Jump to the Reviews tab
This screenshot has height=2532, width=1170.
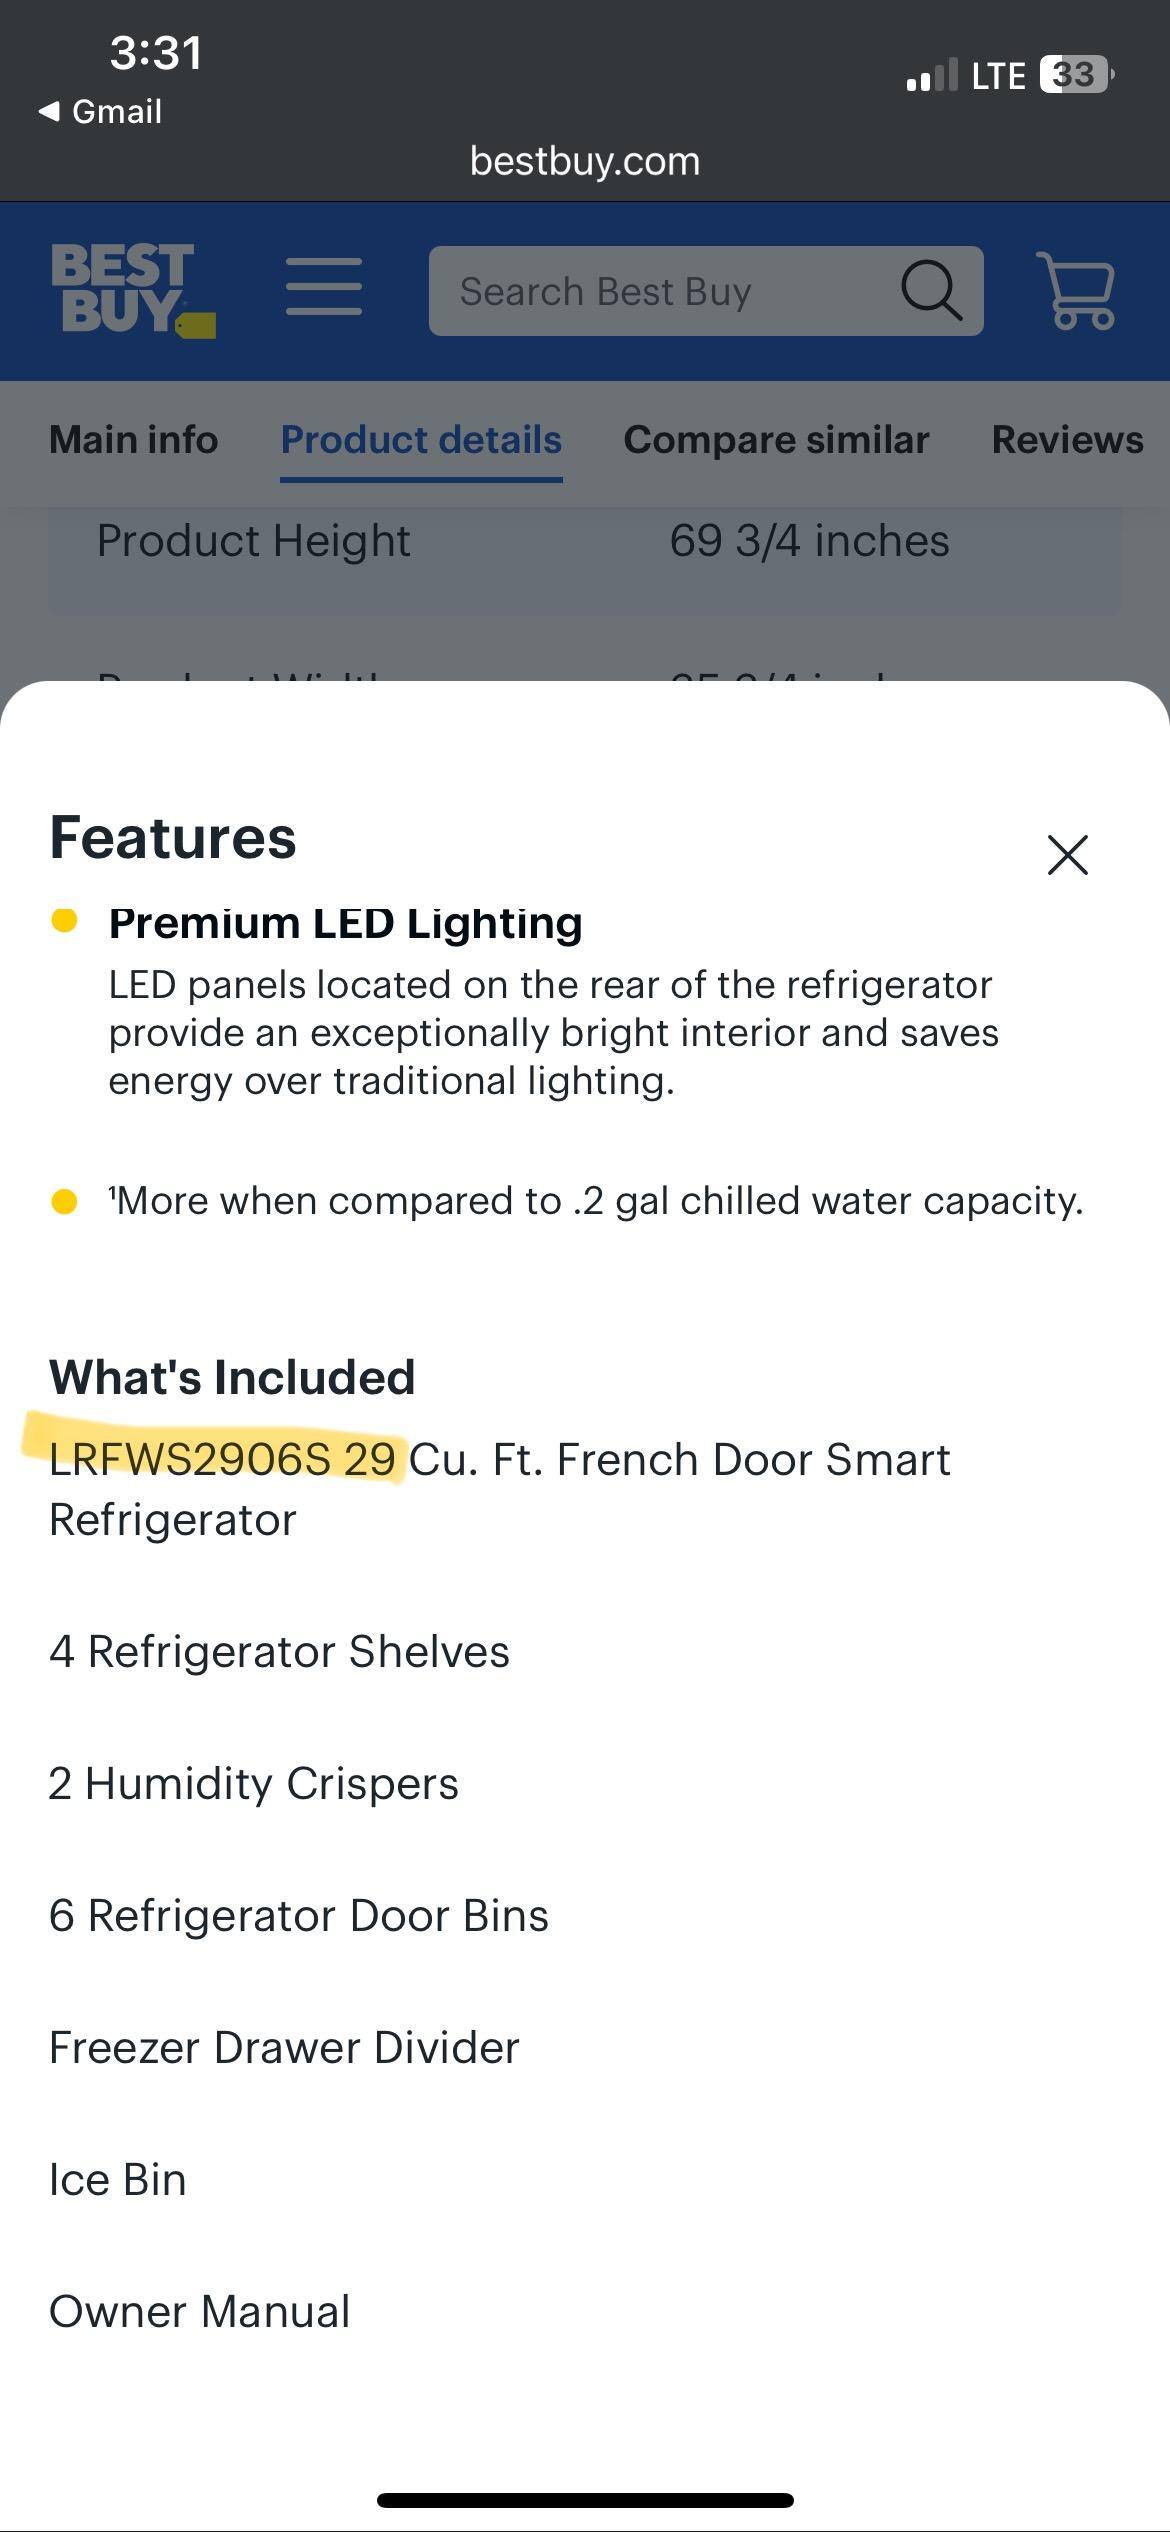tap(1066, 440)
